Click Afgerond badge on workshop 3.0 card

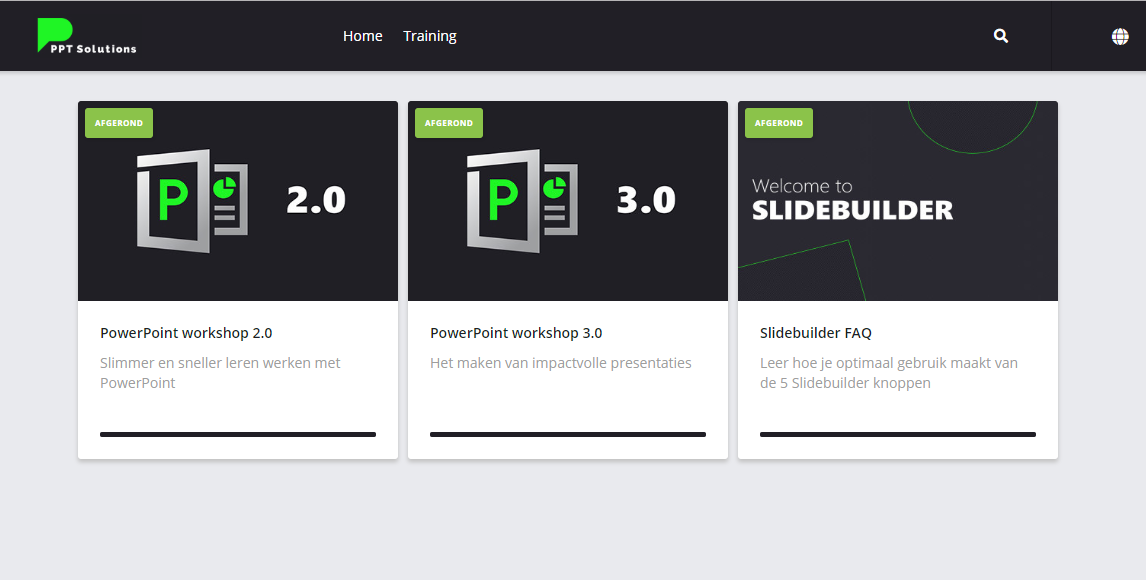pyautogui.click(x=449, y=123)
